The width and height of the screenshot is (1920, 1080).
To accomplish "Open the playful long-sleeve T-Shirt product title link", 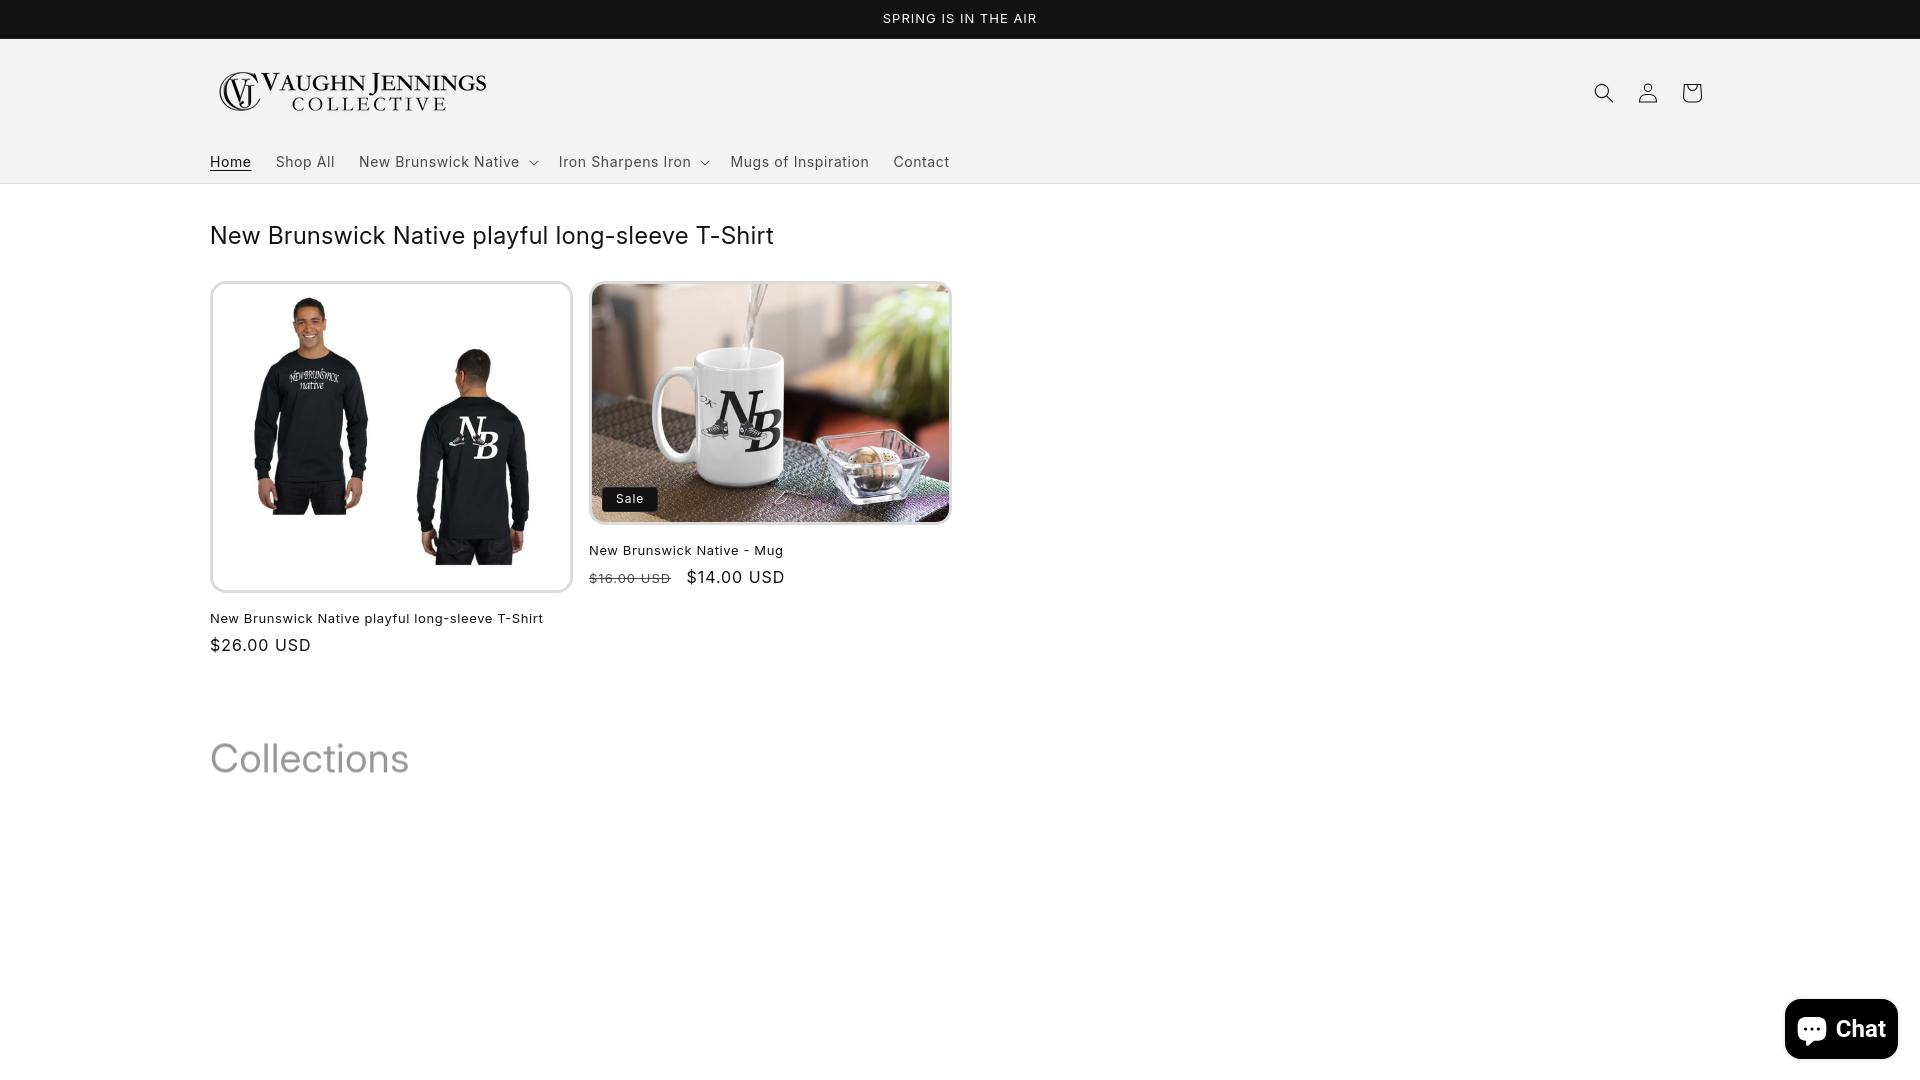I will 376,619.
